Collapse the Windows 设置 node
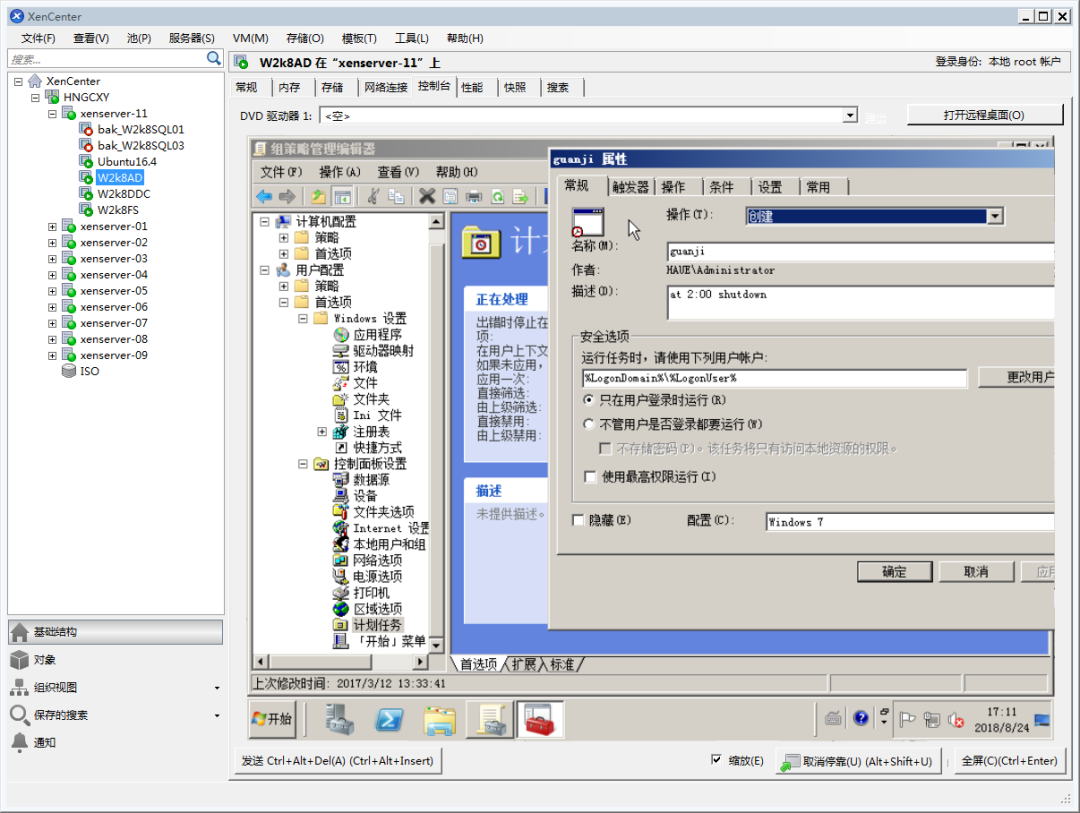The image size is (1080, 813). pyautogui.click(x=303, y=318)
